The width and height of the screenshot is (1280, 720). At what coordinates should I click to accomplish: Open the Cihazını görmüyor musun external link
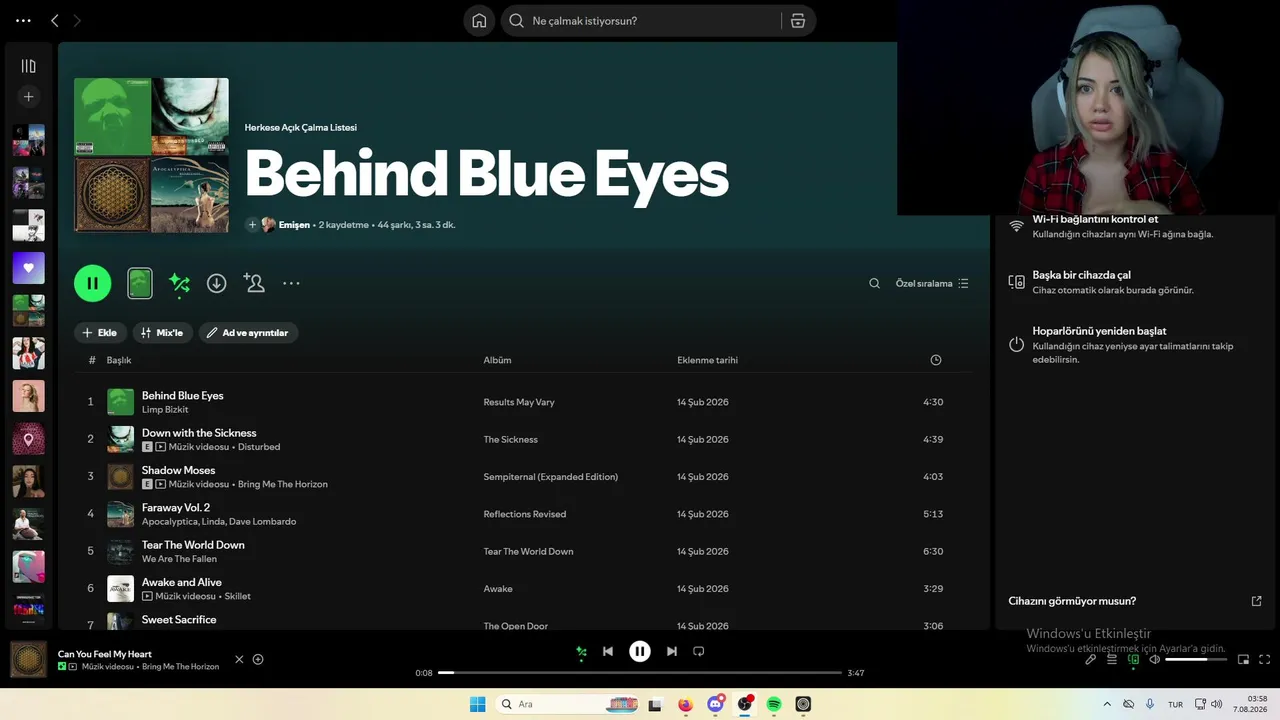(x=1257, y=601)
